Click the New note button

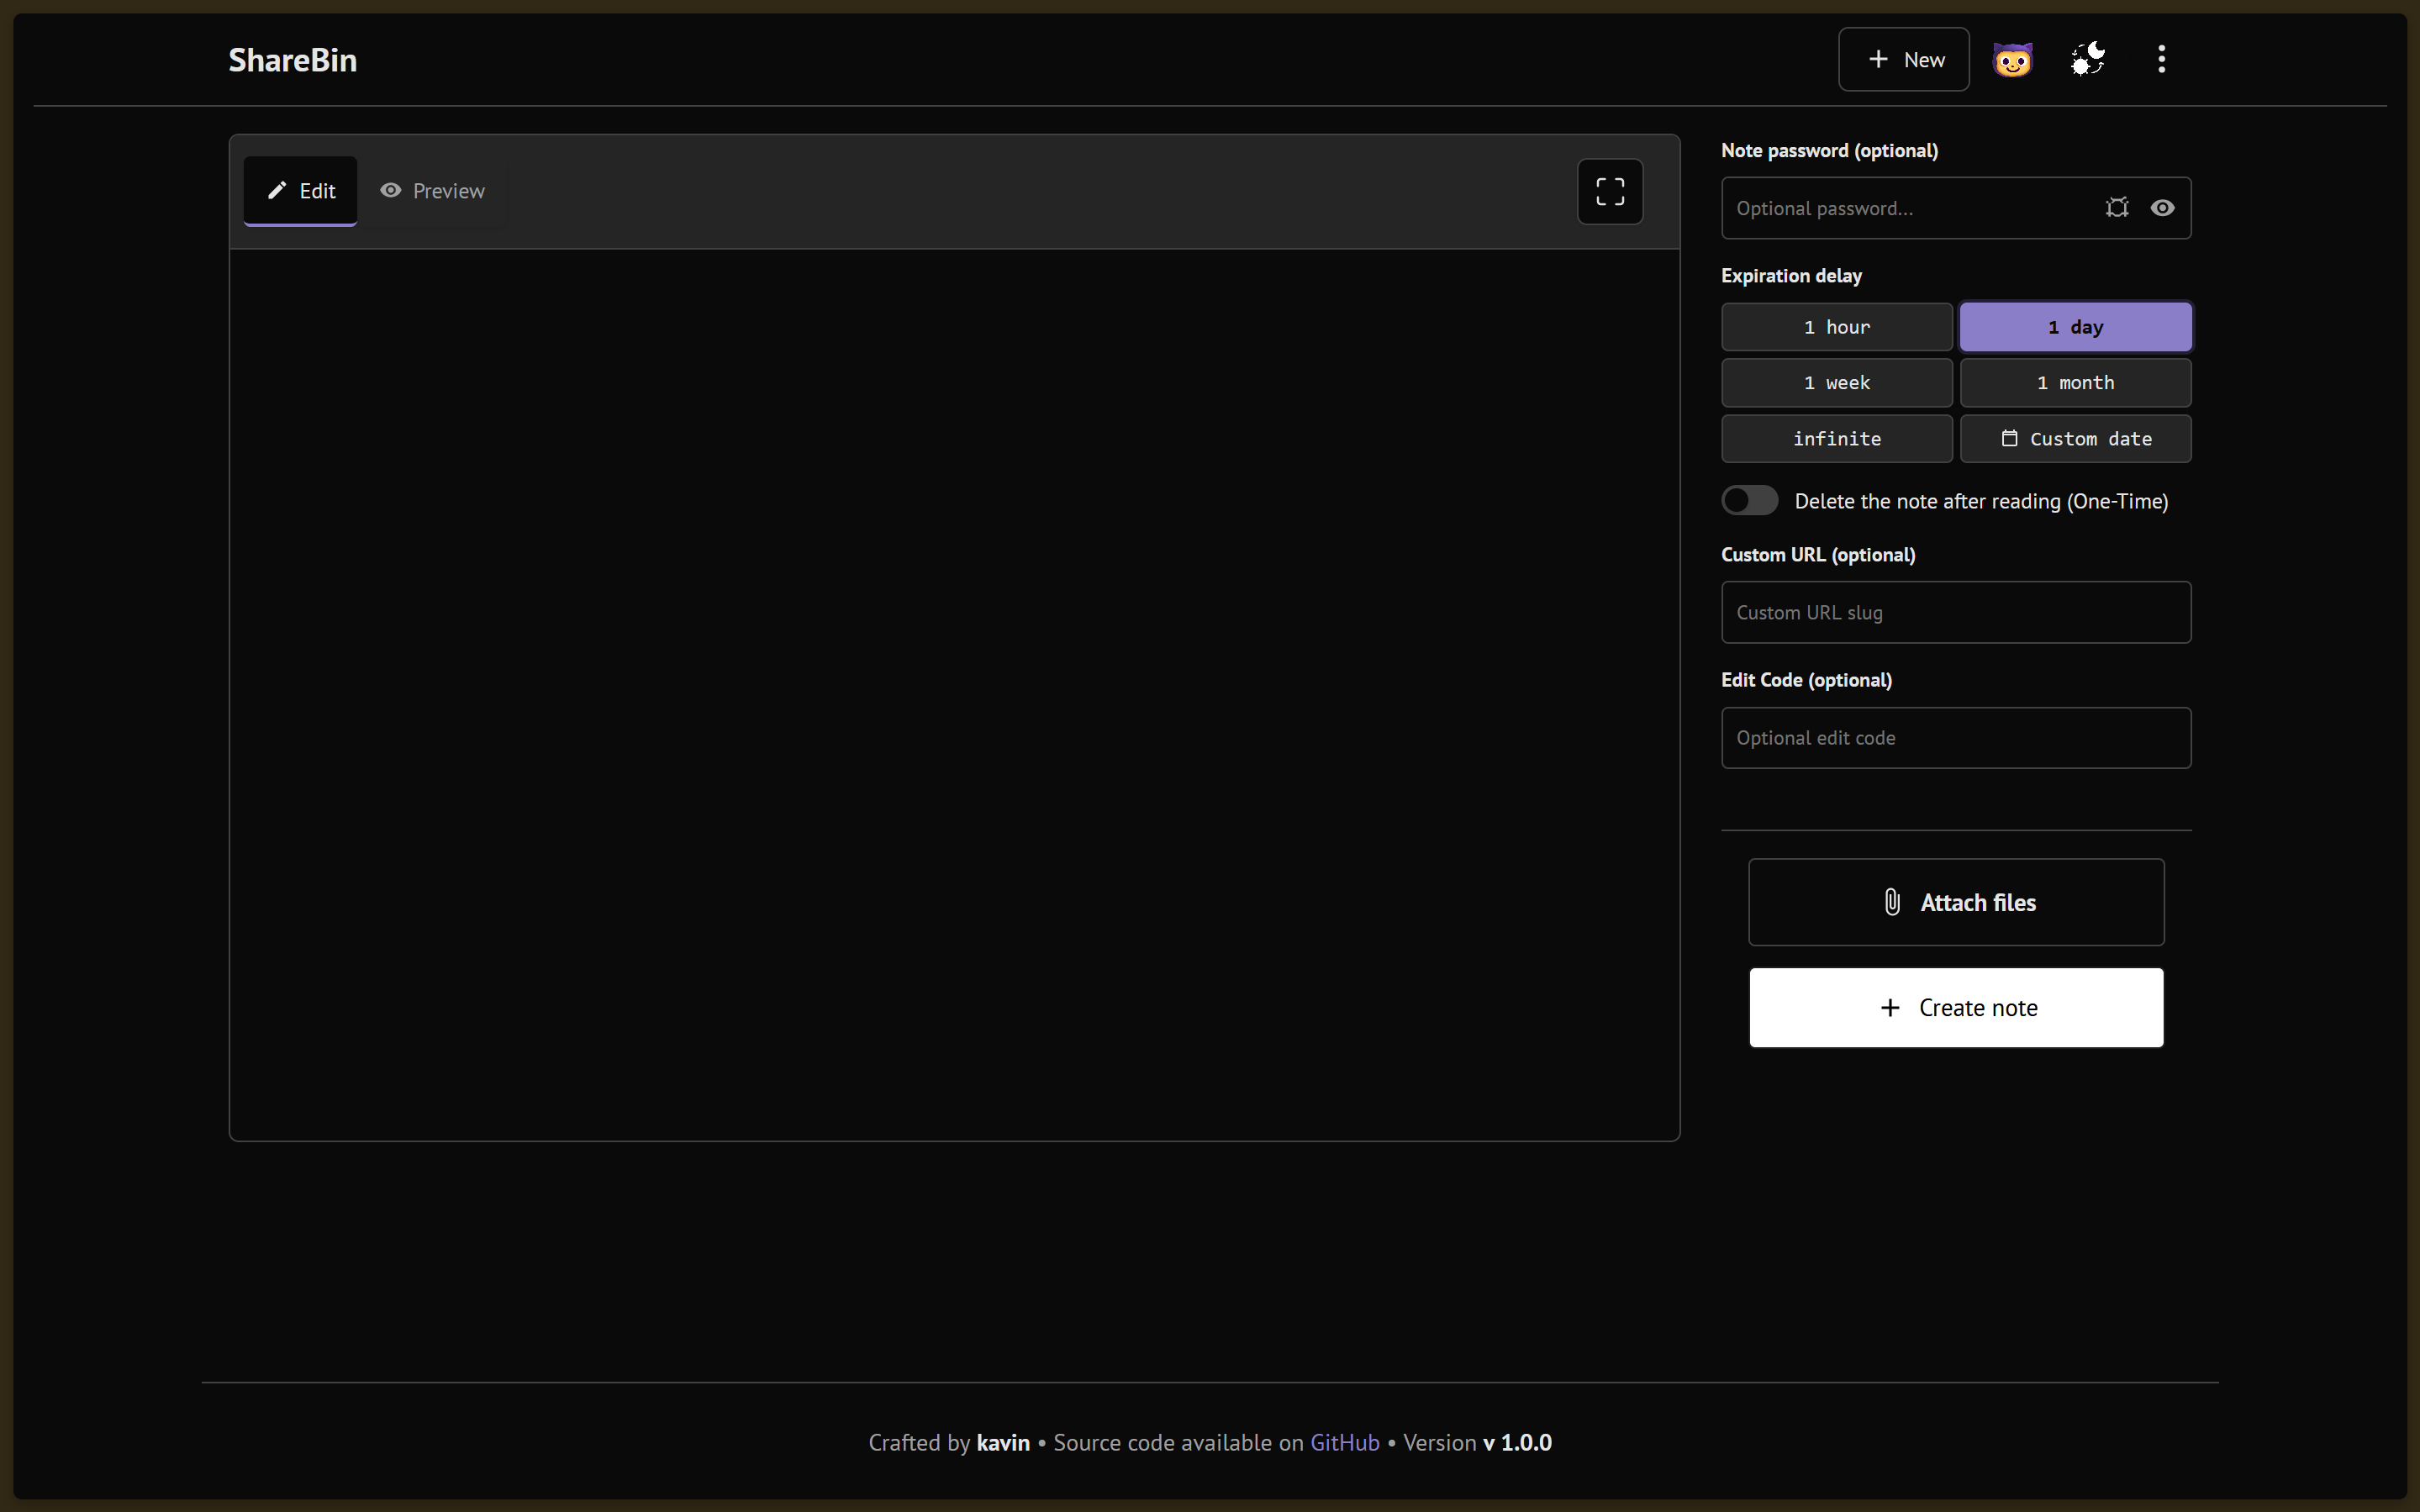[1904, 60]
